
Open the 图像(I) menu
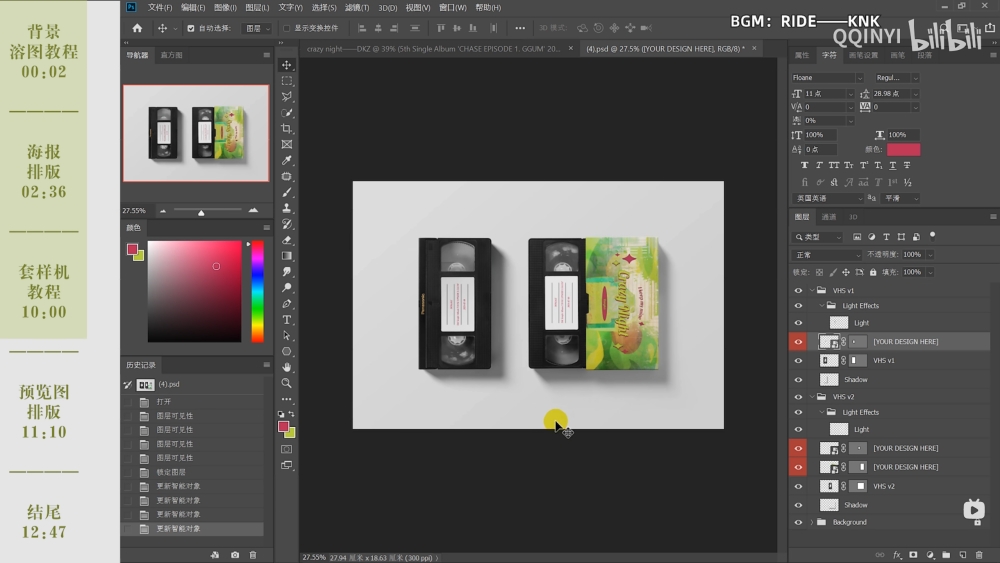tap(225, 8)
